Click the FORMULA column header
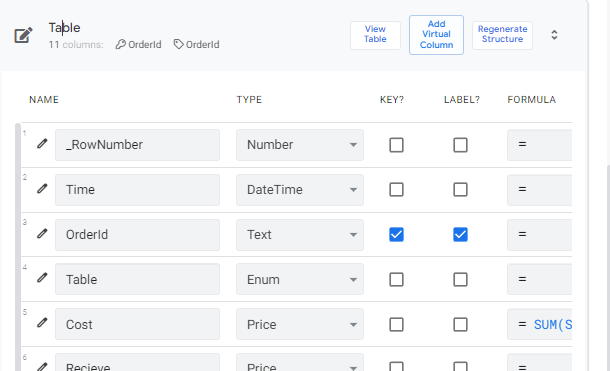Image resolution: width=610 pixels, height=371 pixels. coord(531,100)
